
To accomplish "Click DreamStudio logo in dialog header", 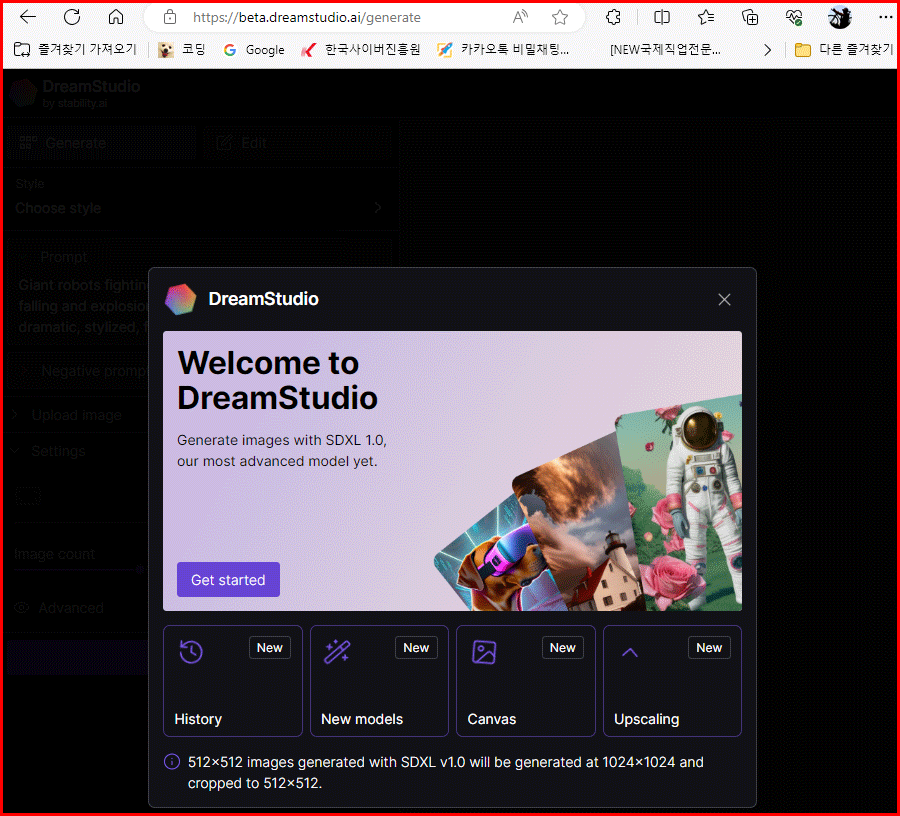I will (x=181, y=299).
